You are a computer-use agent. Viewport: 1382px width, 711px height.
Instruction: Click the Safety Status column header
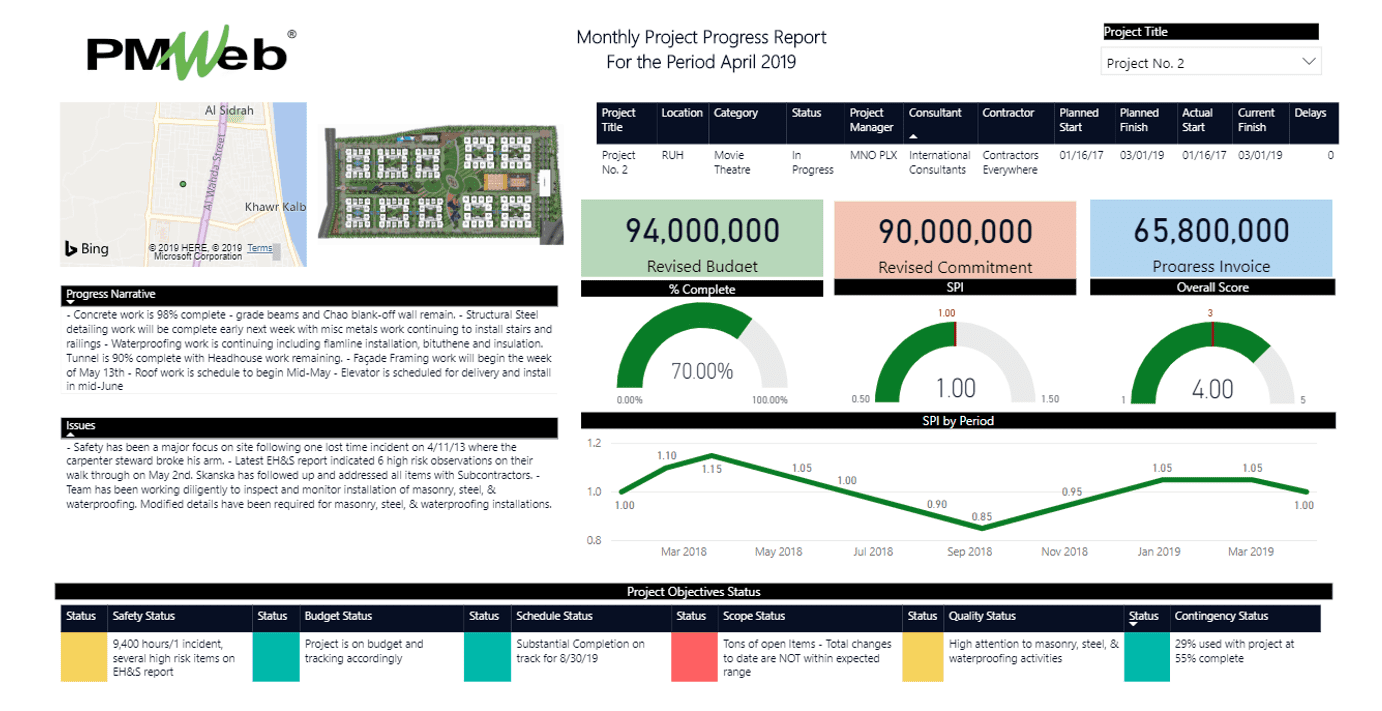click(144, 617)
